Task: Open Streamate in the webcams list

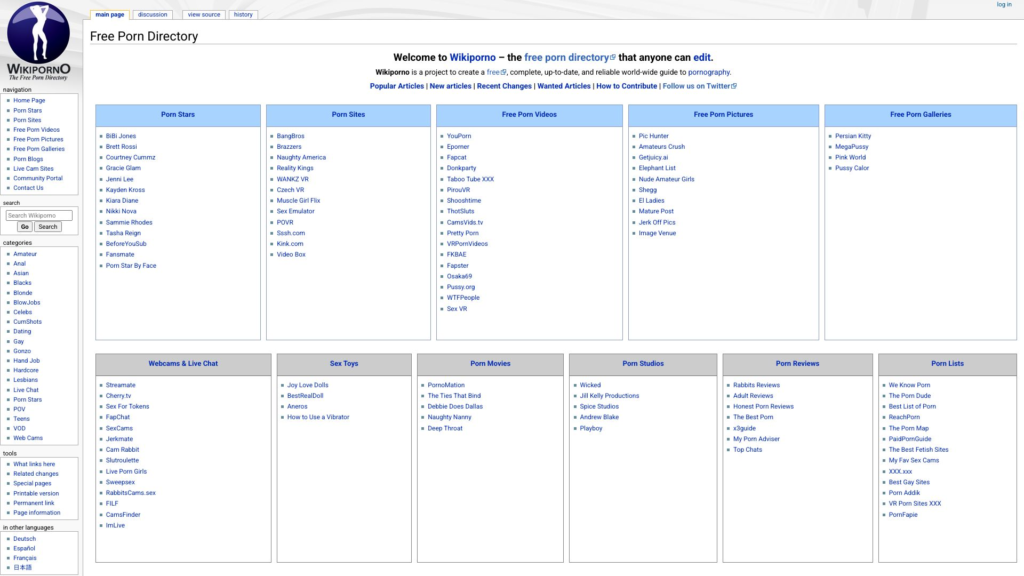Action: pos(121,385)
